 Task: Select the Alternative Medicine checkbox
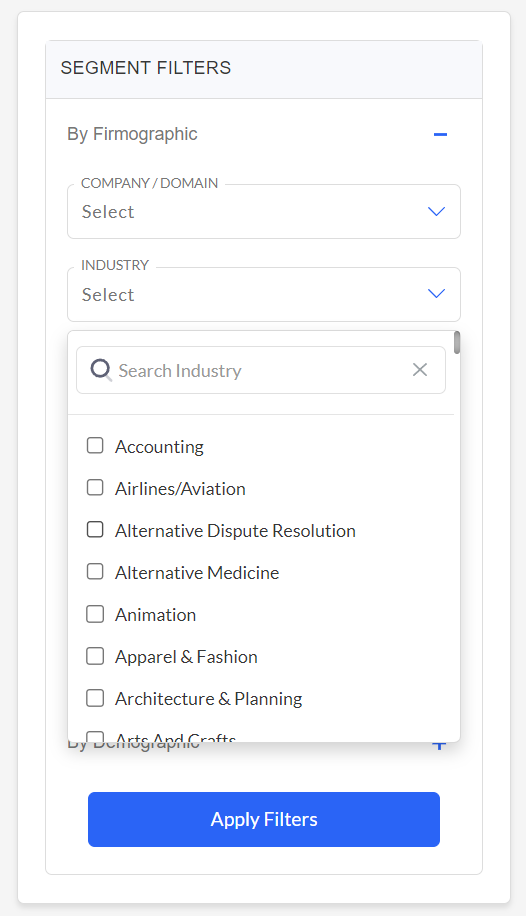pyautogui.click(x=95, y=572)
